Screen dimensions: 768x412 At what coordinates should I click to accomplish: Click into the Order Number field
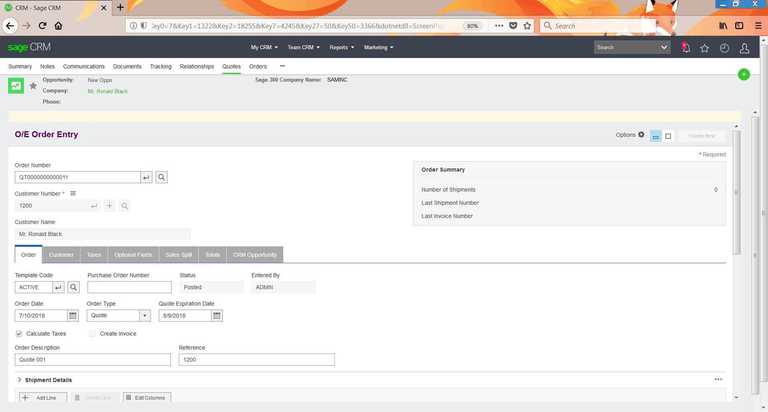[x=78, y=177]
